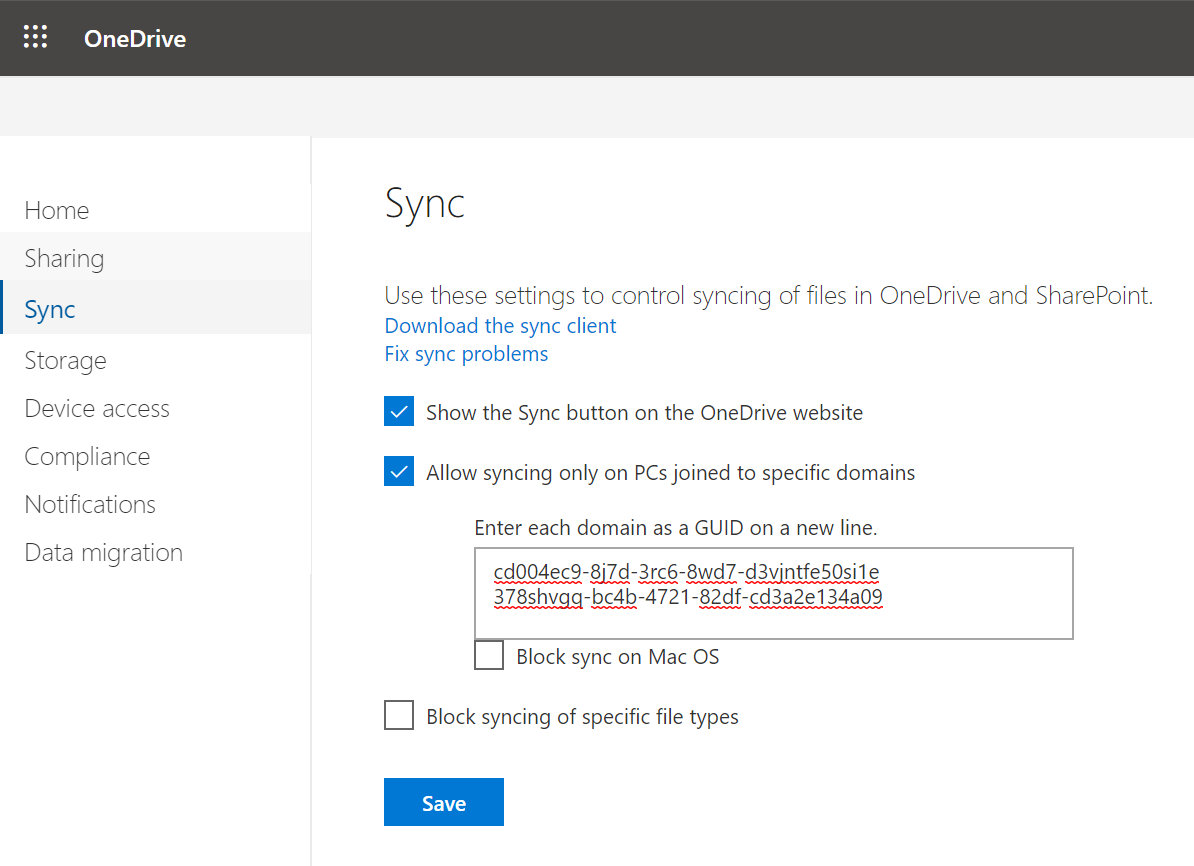Image resolution: width=1194 pixels, height=866 pixels.
Task: Click the Download the sync client link
Action: pyautogui.click(x=500, y=326)
